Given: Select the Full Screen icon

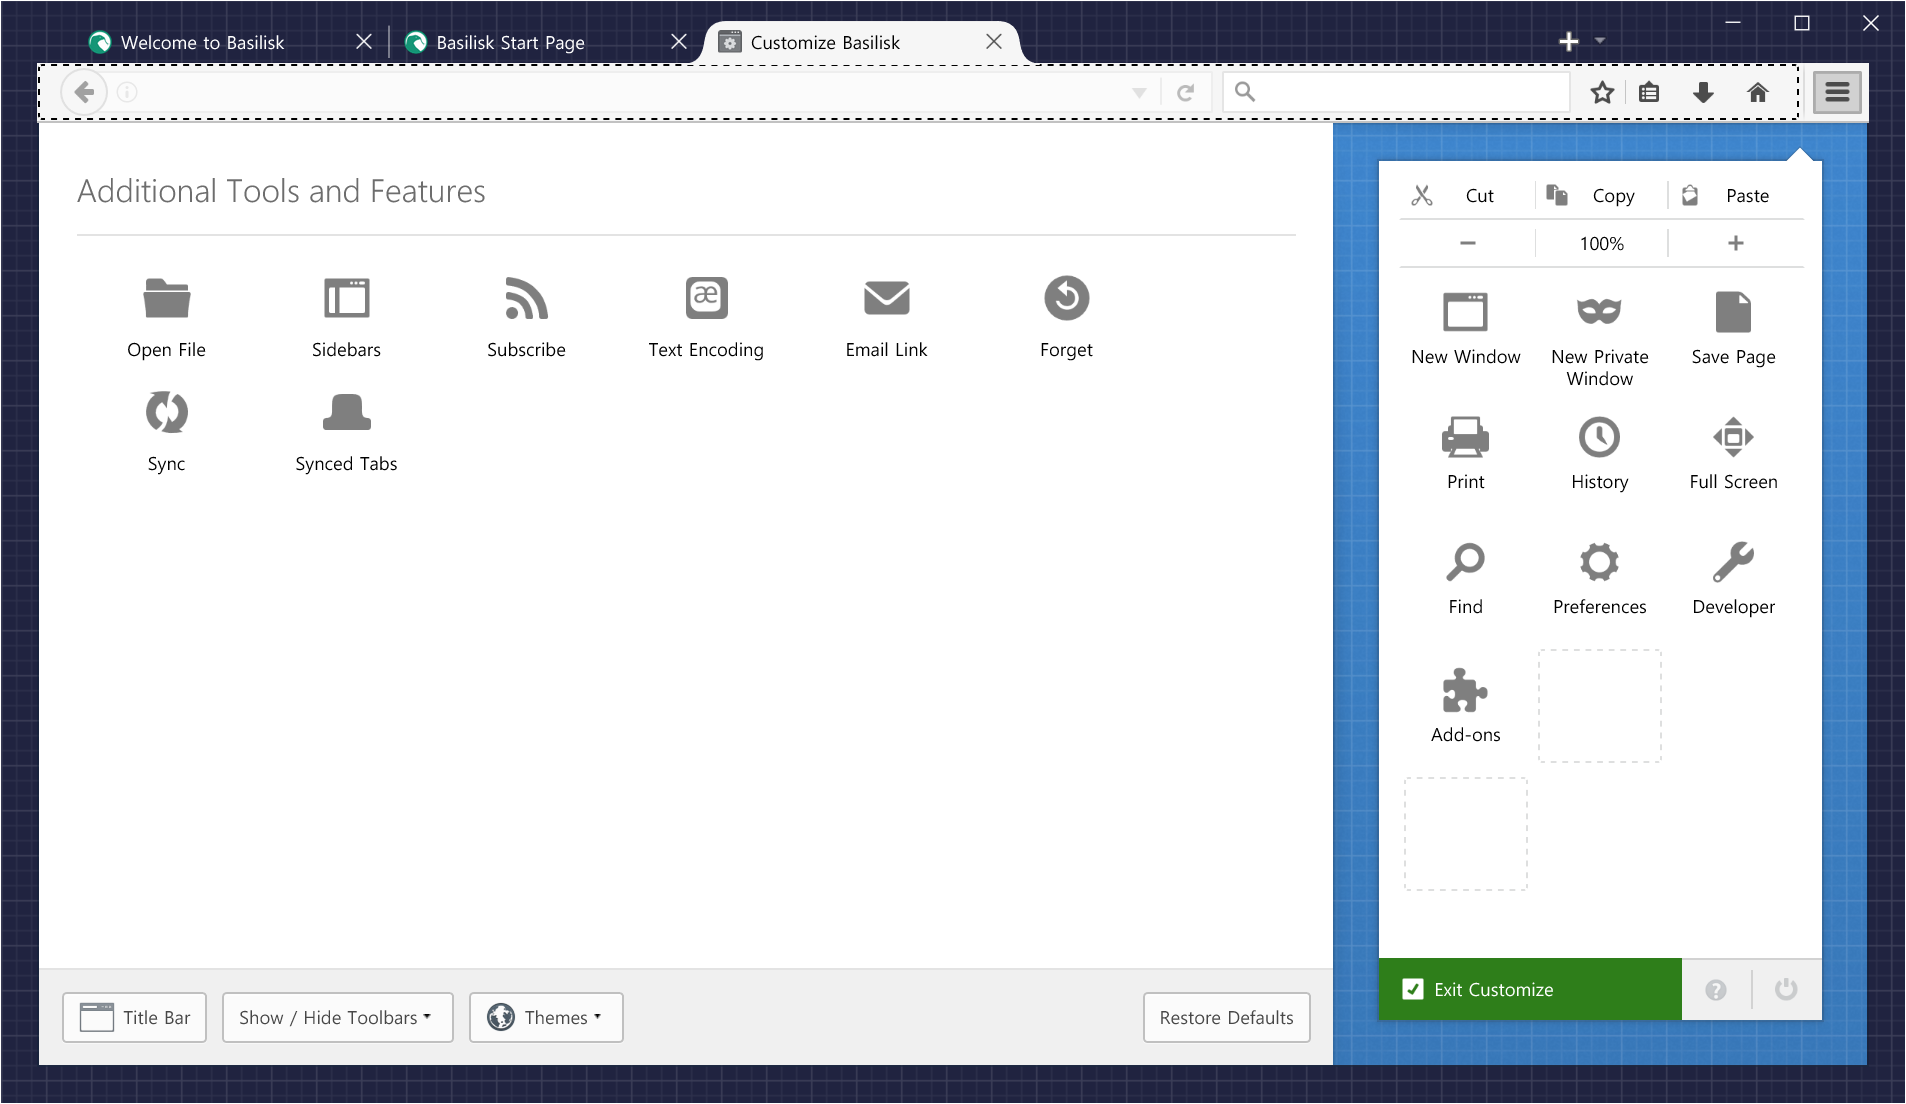Looking at the screenshot, I should point(1733,437).
